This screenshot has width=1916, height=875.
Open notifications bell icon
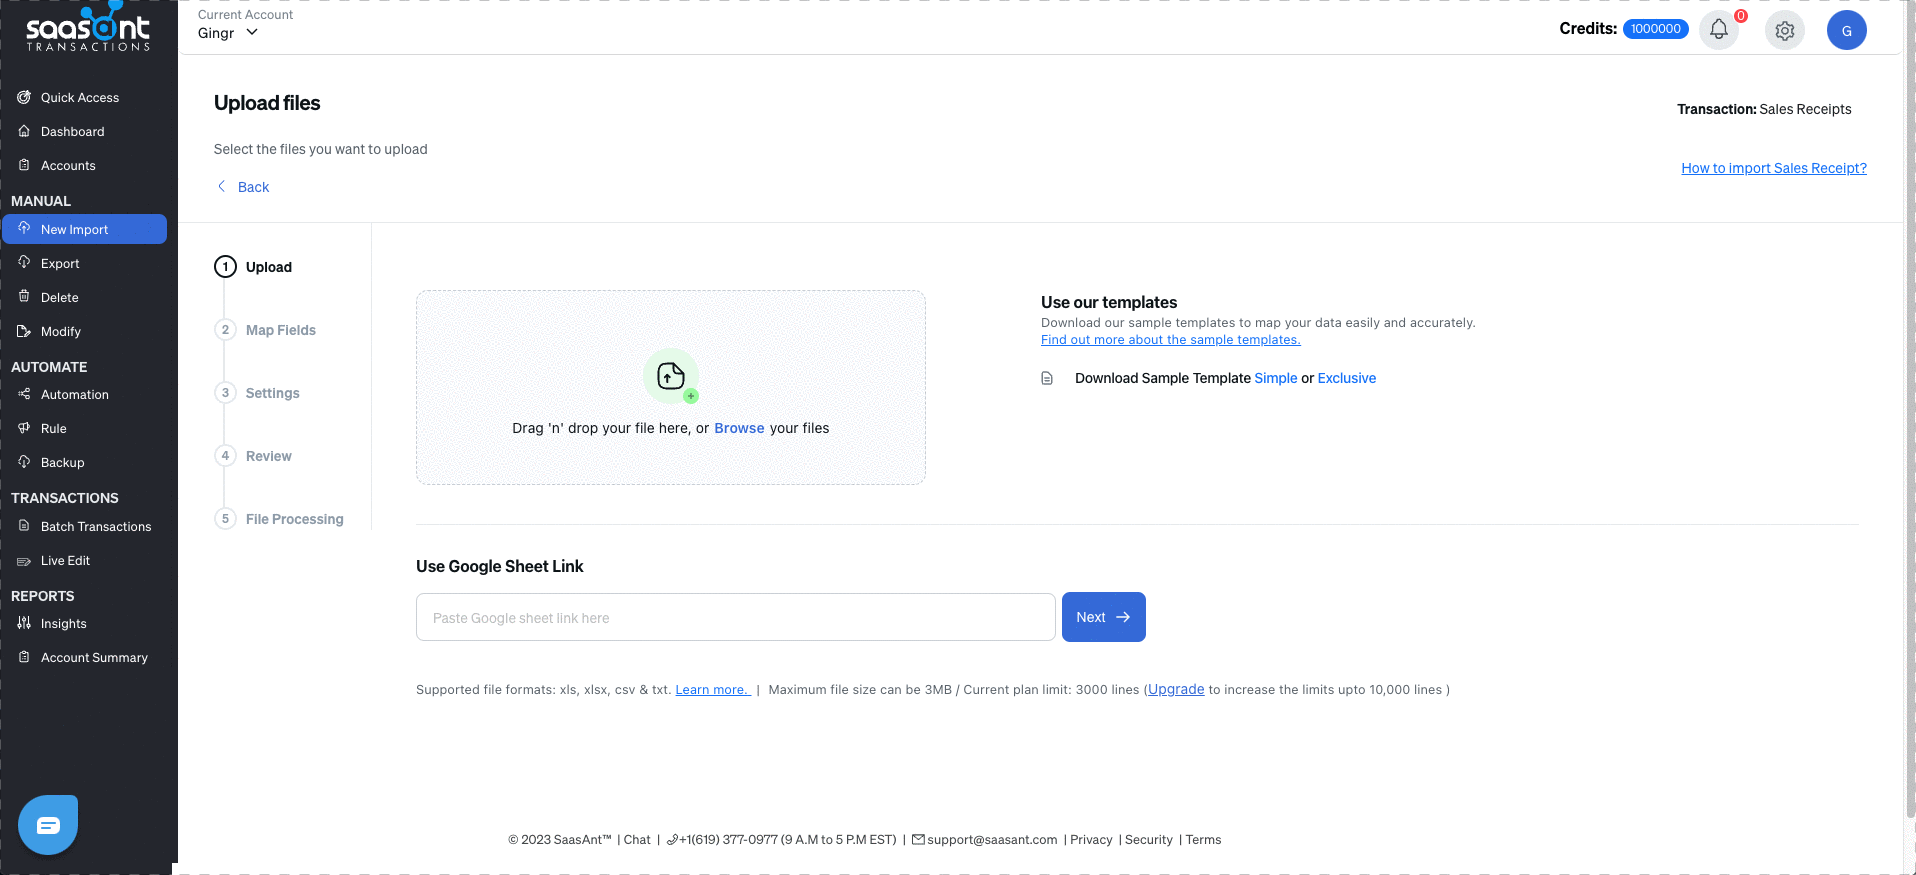(x=1719, y=29)
